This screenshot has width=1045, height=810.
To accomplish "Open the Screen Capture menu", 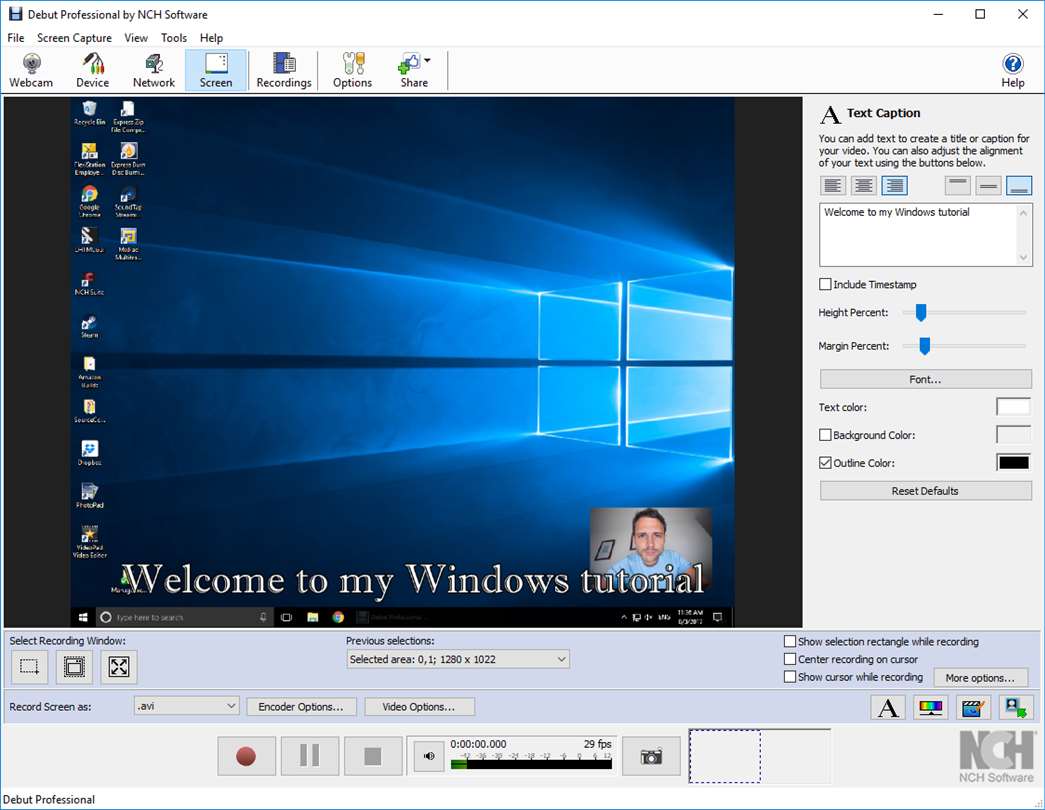I will pos(74,38).
